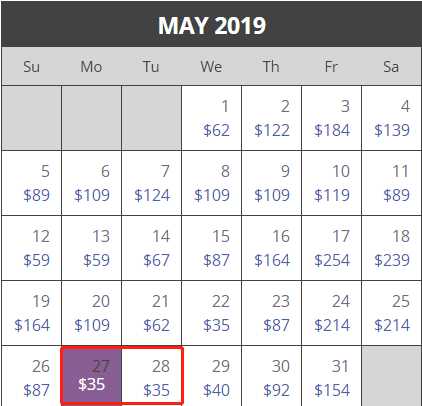The image size is (422, 406).
Task: Select May 1 priced at $62
Action: [x=211, y=118]
